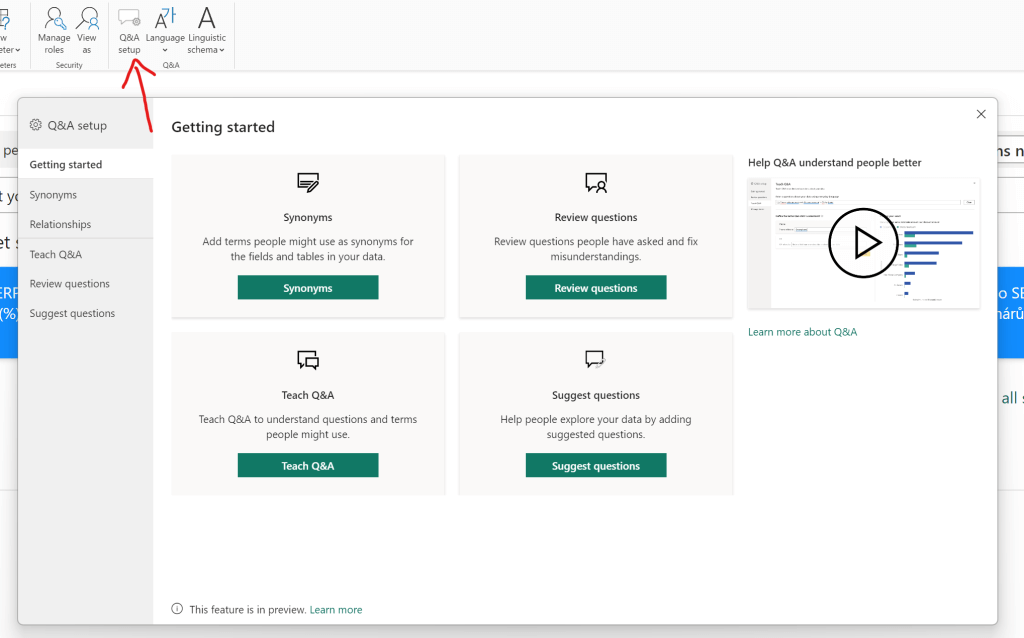
Task: Click the Review questions card icon
Action: (596, 183)
